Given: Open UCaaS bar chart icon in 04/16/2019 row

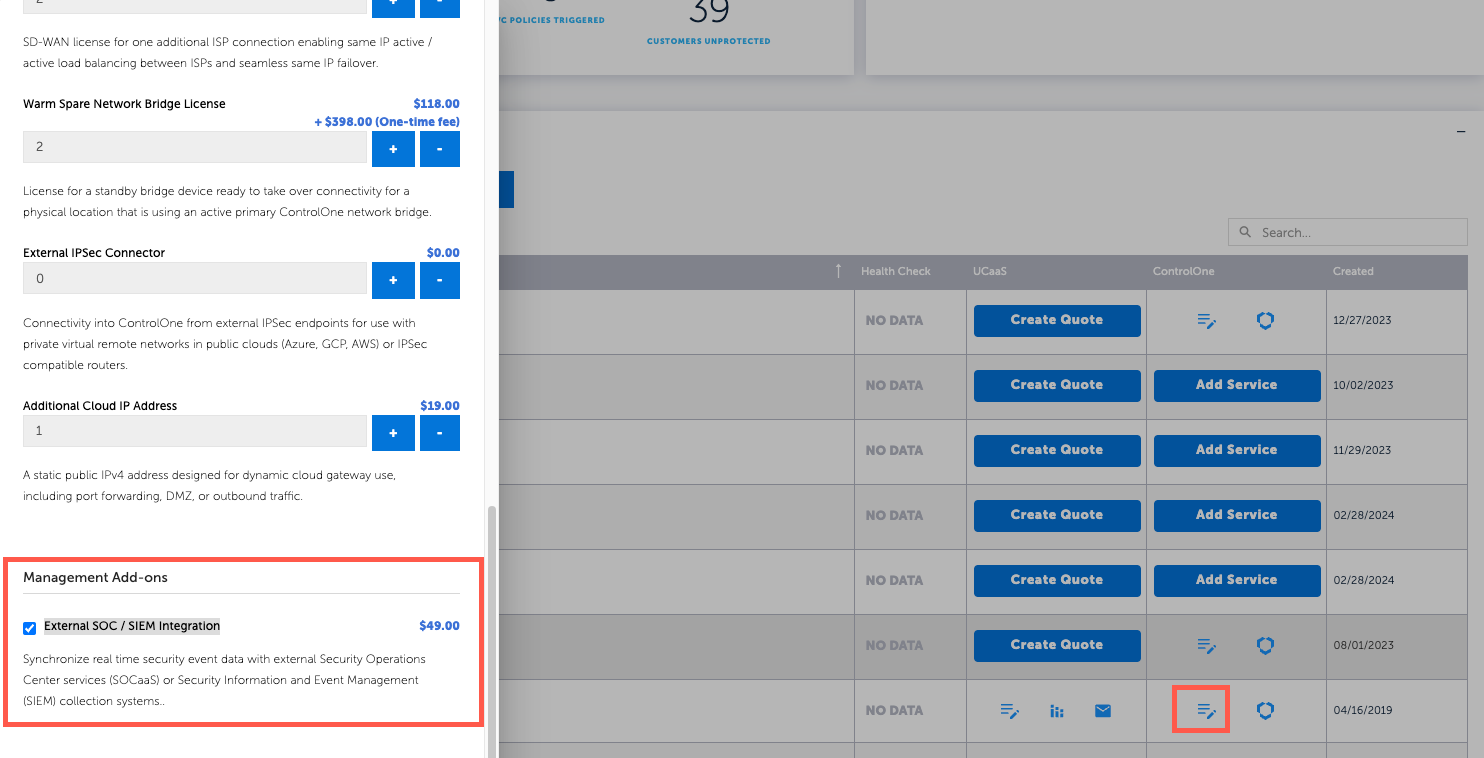Looking at the screenshot, I should [1056, 711].
